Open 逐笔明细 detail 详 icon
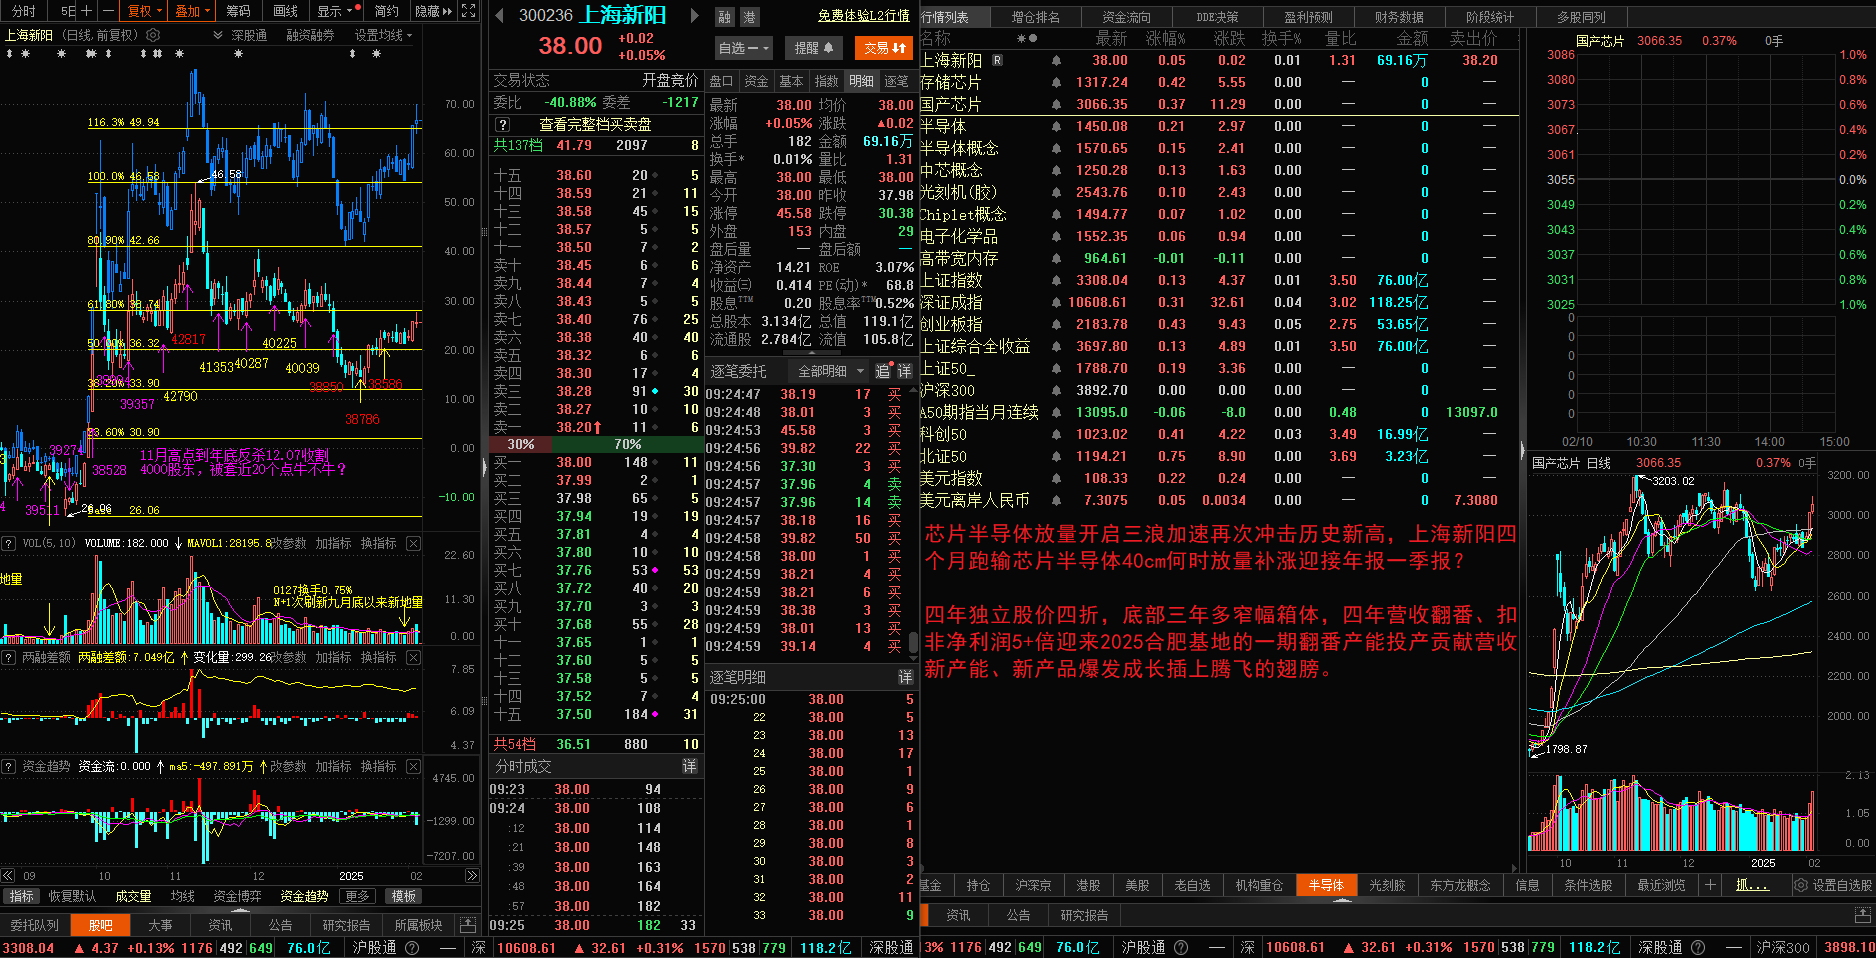The image size is (1876, 958). pyautogui.click(x=905, y=677)
